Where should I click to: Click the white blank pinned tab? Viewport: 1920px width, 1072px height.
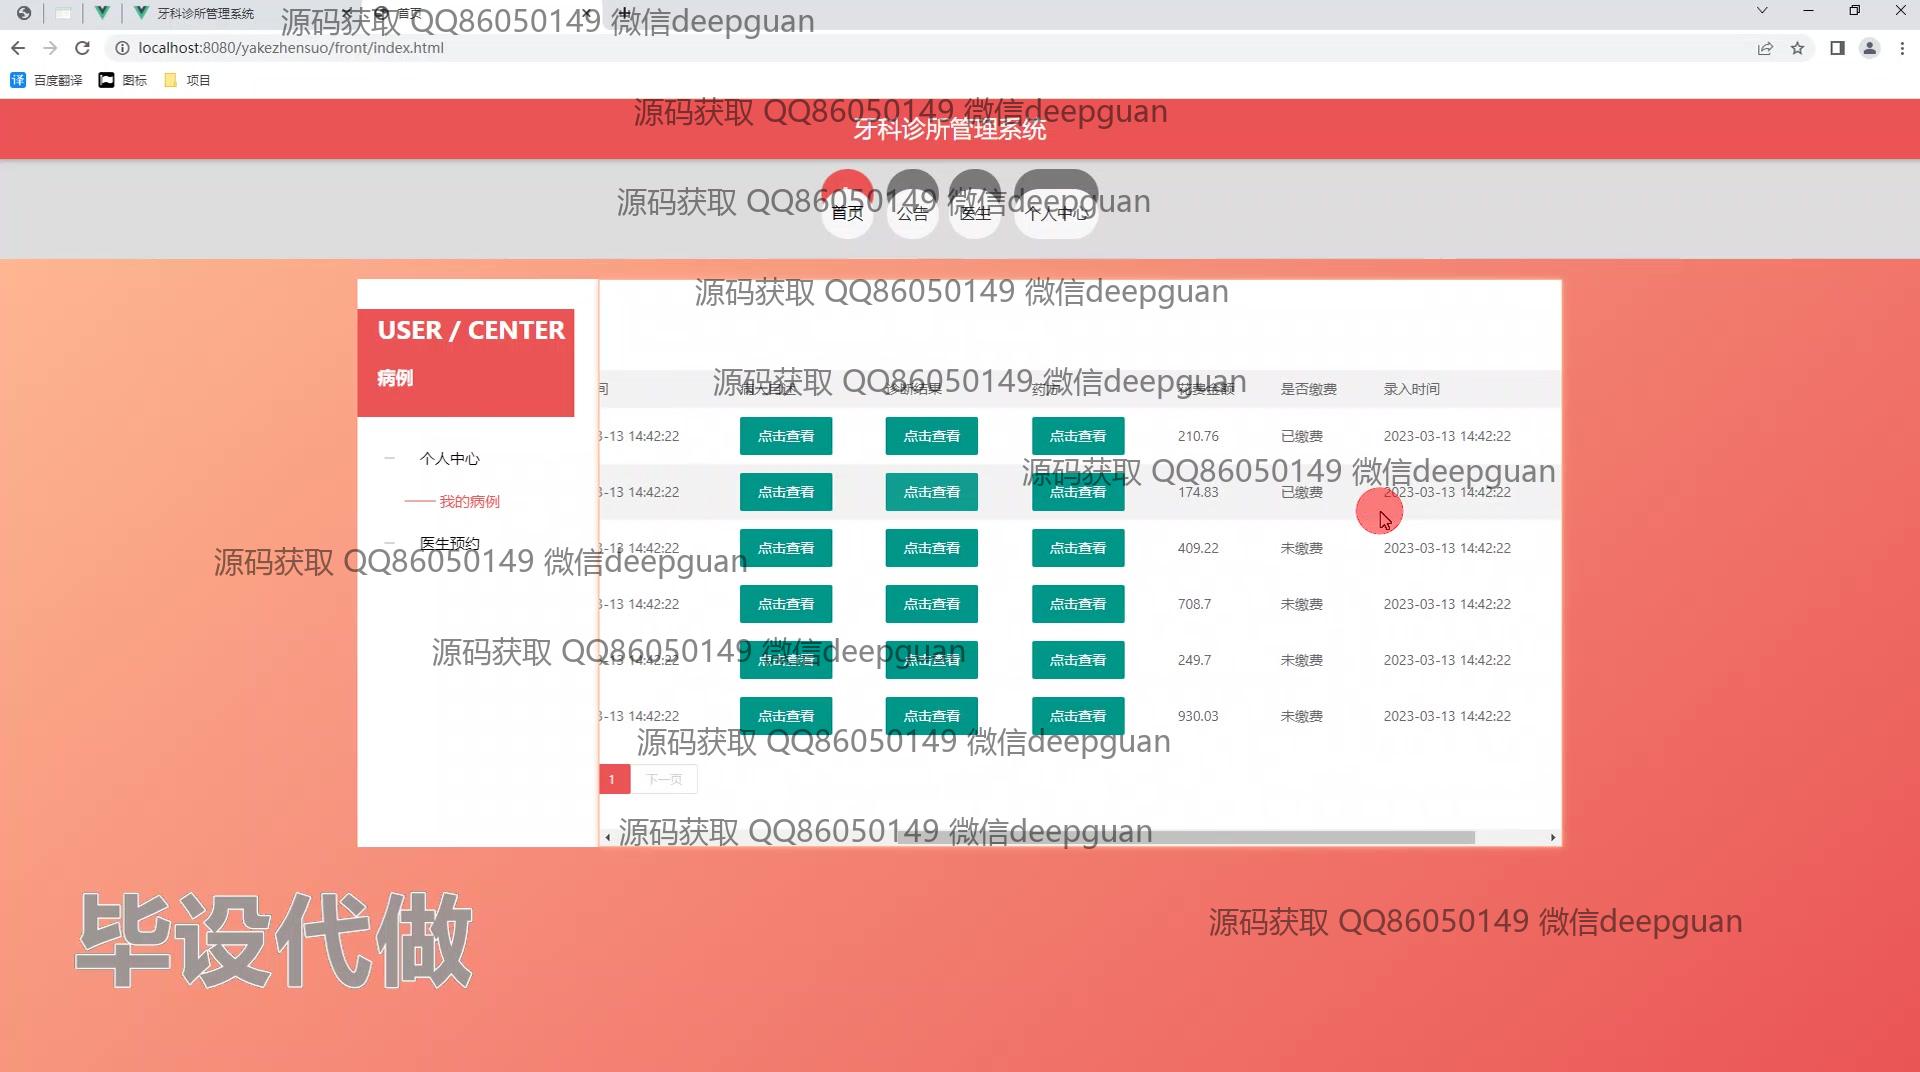click(63, 13)
